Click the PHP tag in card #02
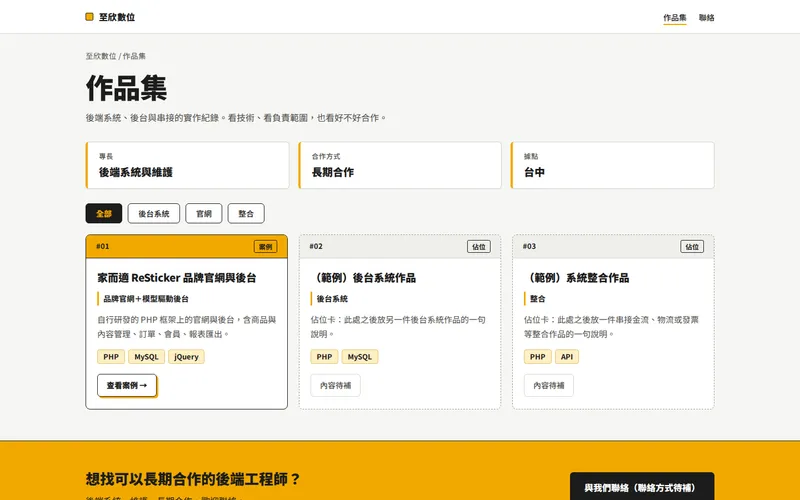Viewport: 800px width, 500px height. tap(324, 357)
